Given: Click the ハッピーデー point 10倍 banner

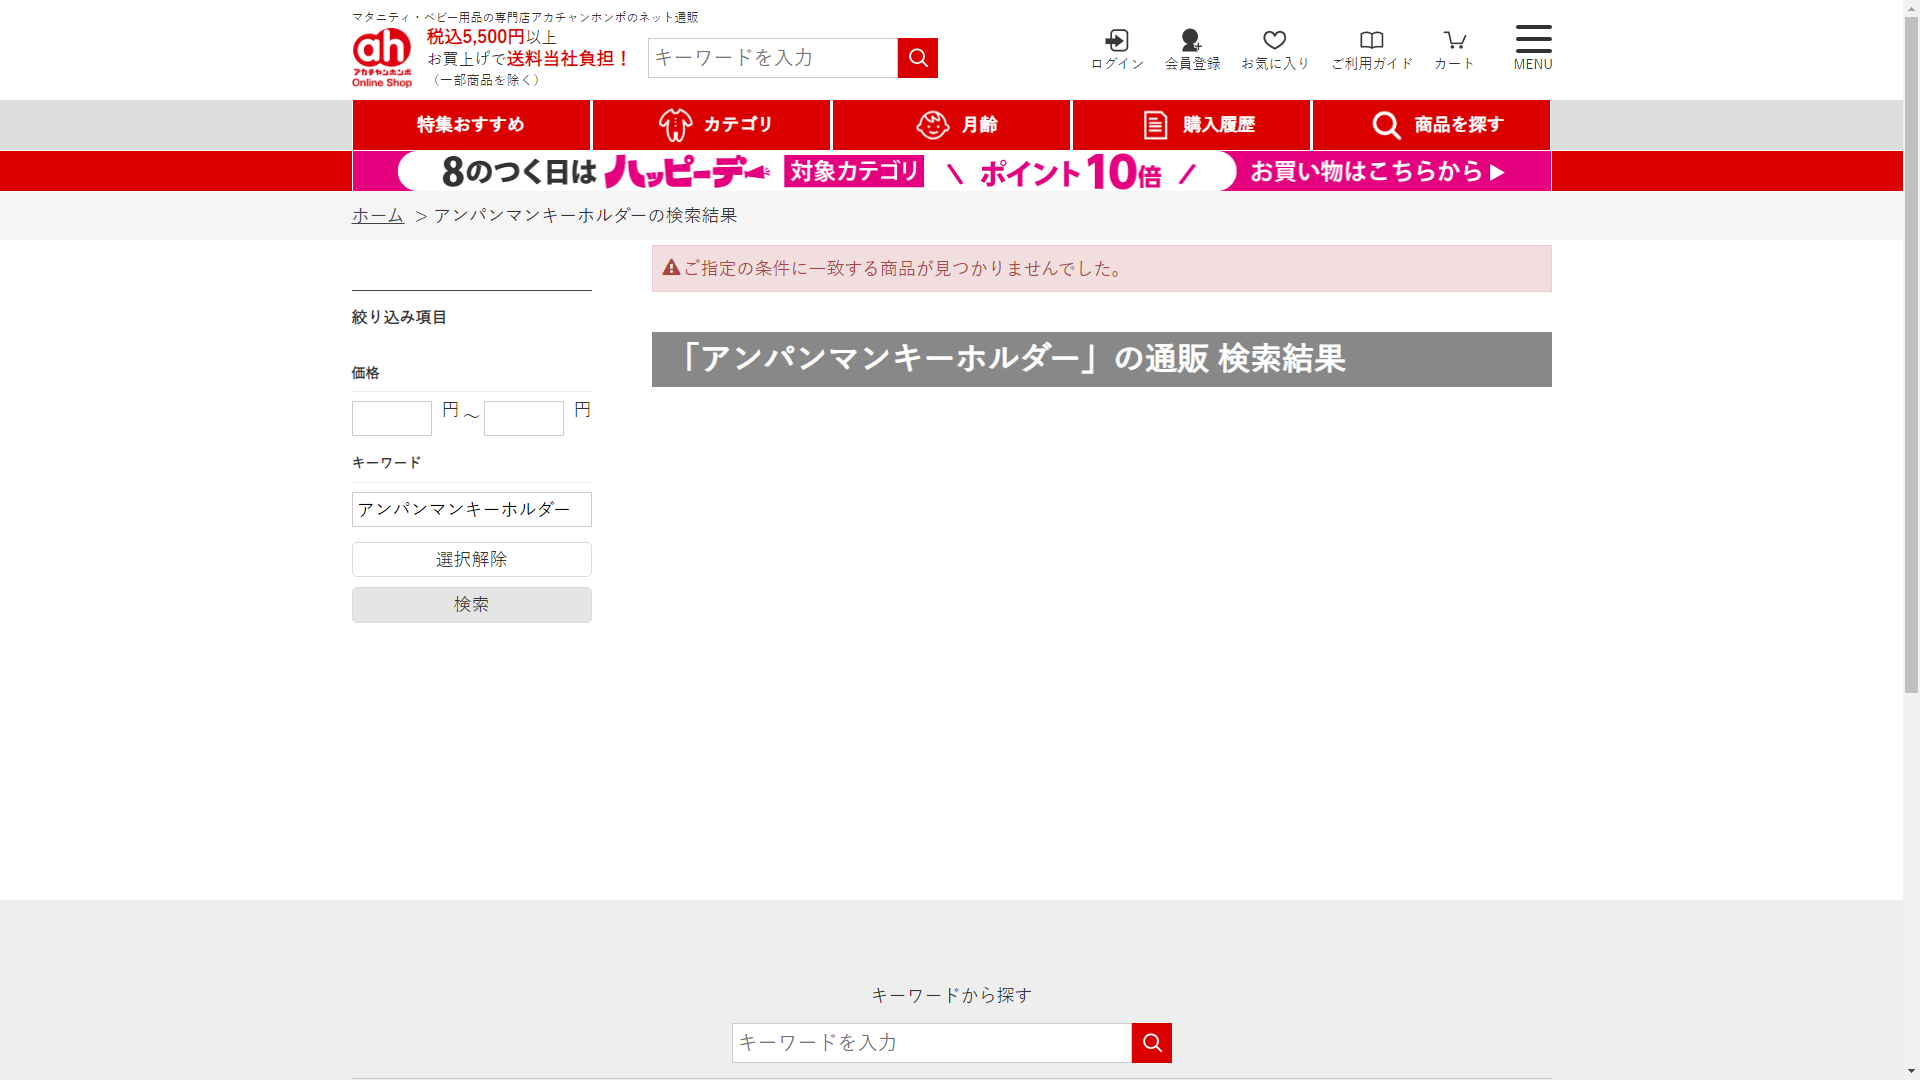Looking at the screenshot, I should [951, 171].
